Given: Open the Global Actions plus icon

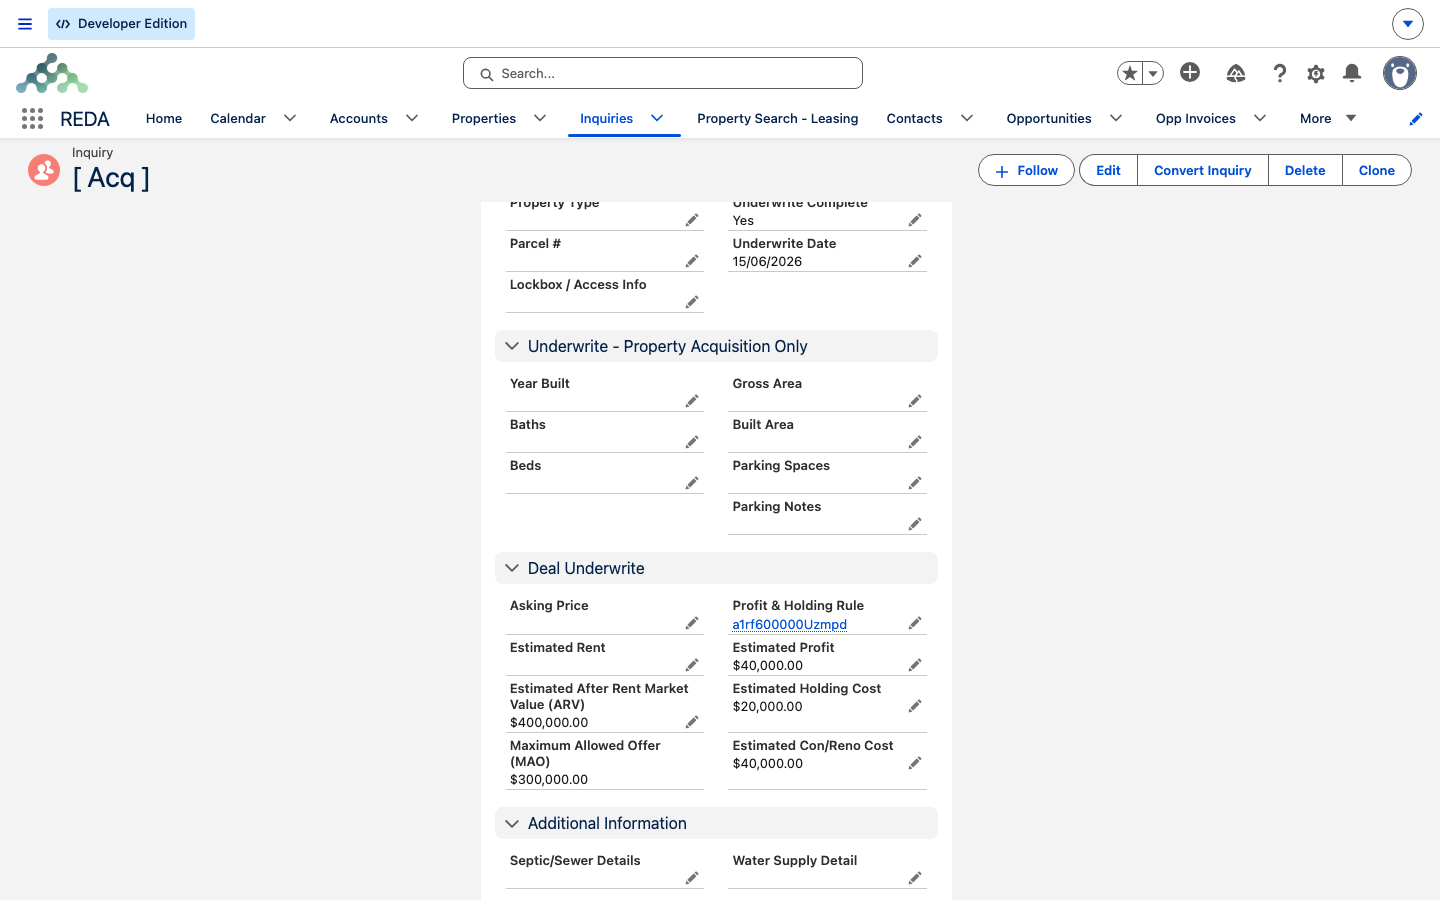Looking at the screenshot, I should point(1190,72).
